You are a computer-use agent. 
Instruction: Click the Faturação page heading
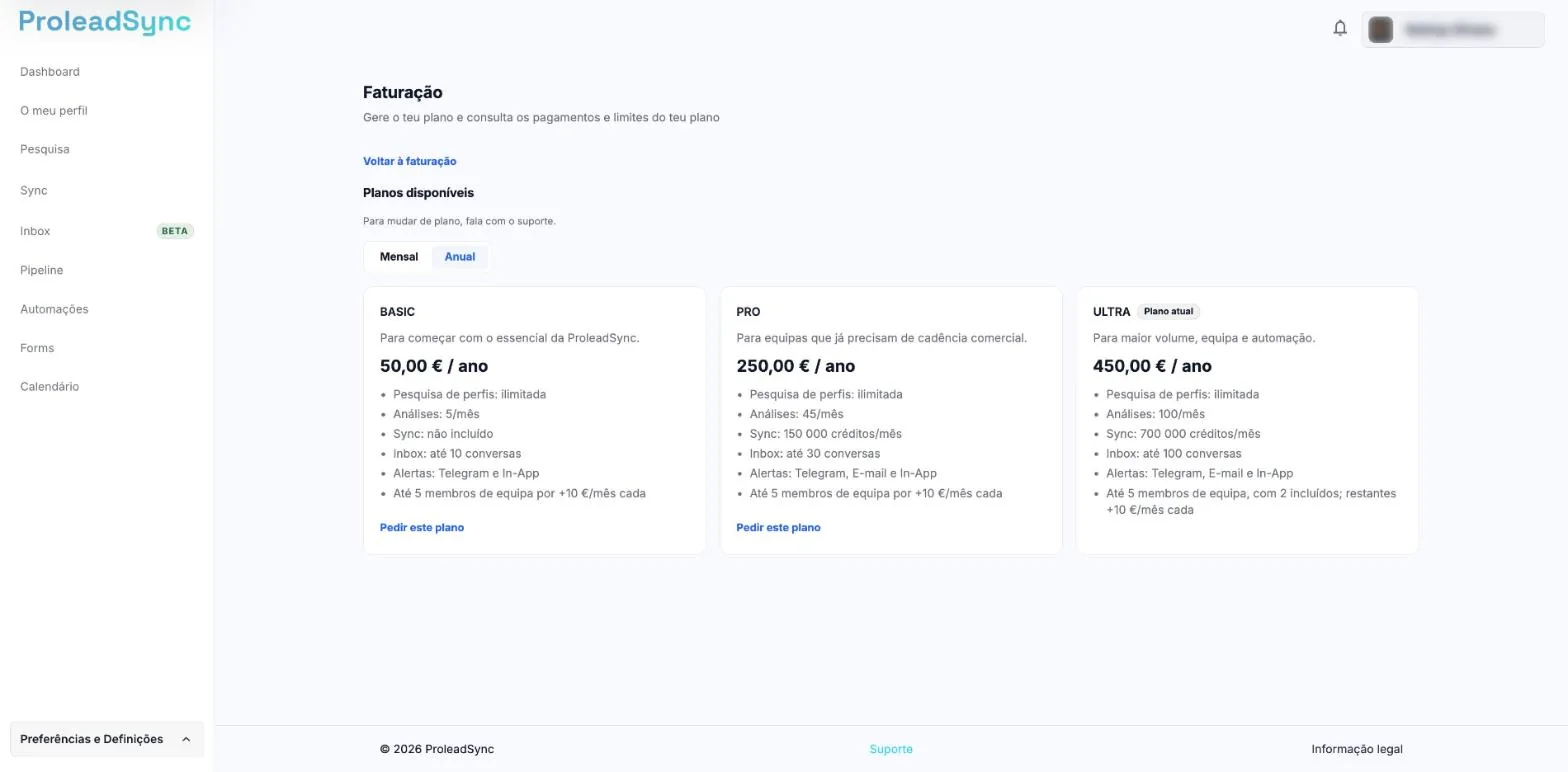tap(403, 93)
